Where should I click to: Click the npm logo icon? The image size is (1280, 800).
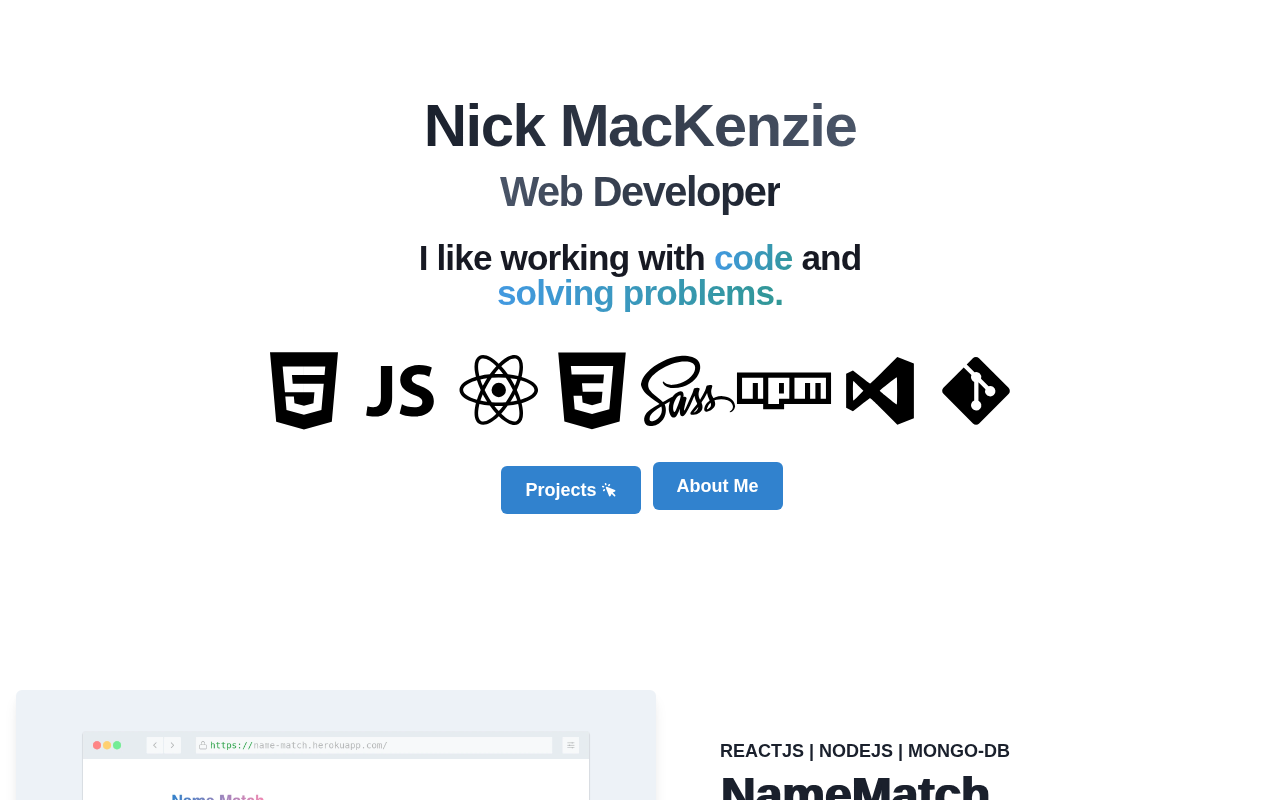click(x=784, y=391)
